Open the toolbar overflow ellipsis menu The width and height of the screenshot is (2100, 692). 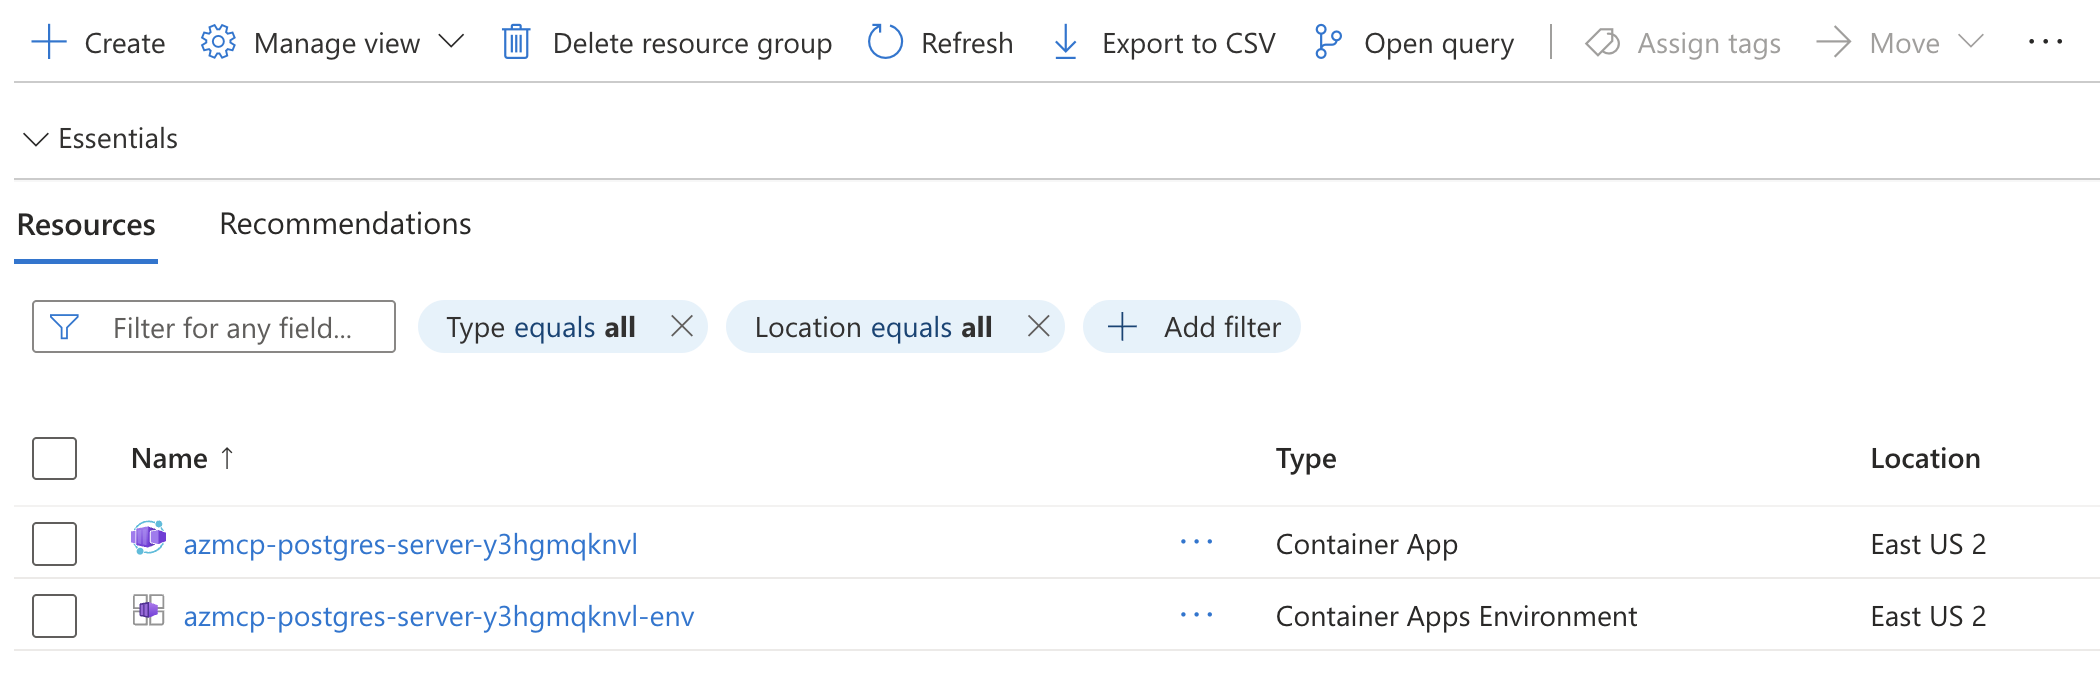click(x=2045, y=42)
